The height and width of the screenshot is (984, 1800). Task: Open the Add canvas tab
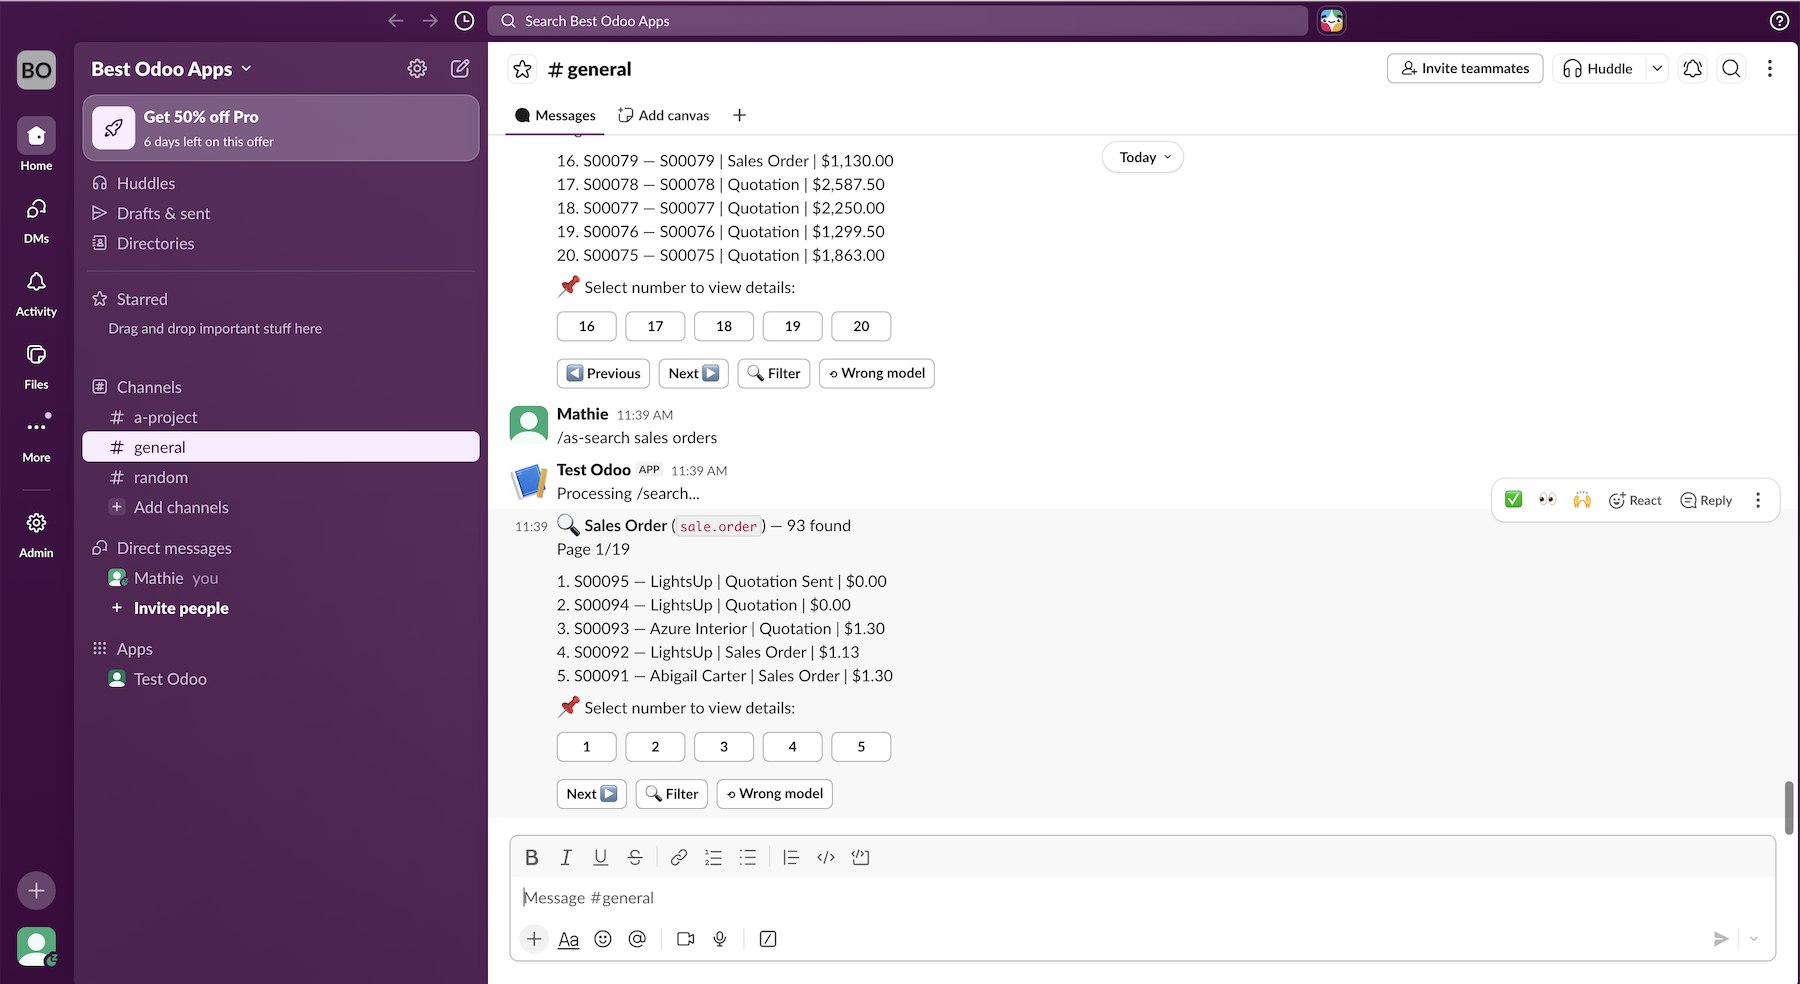tap(663, 115)
